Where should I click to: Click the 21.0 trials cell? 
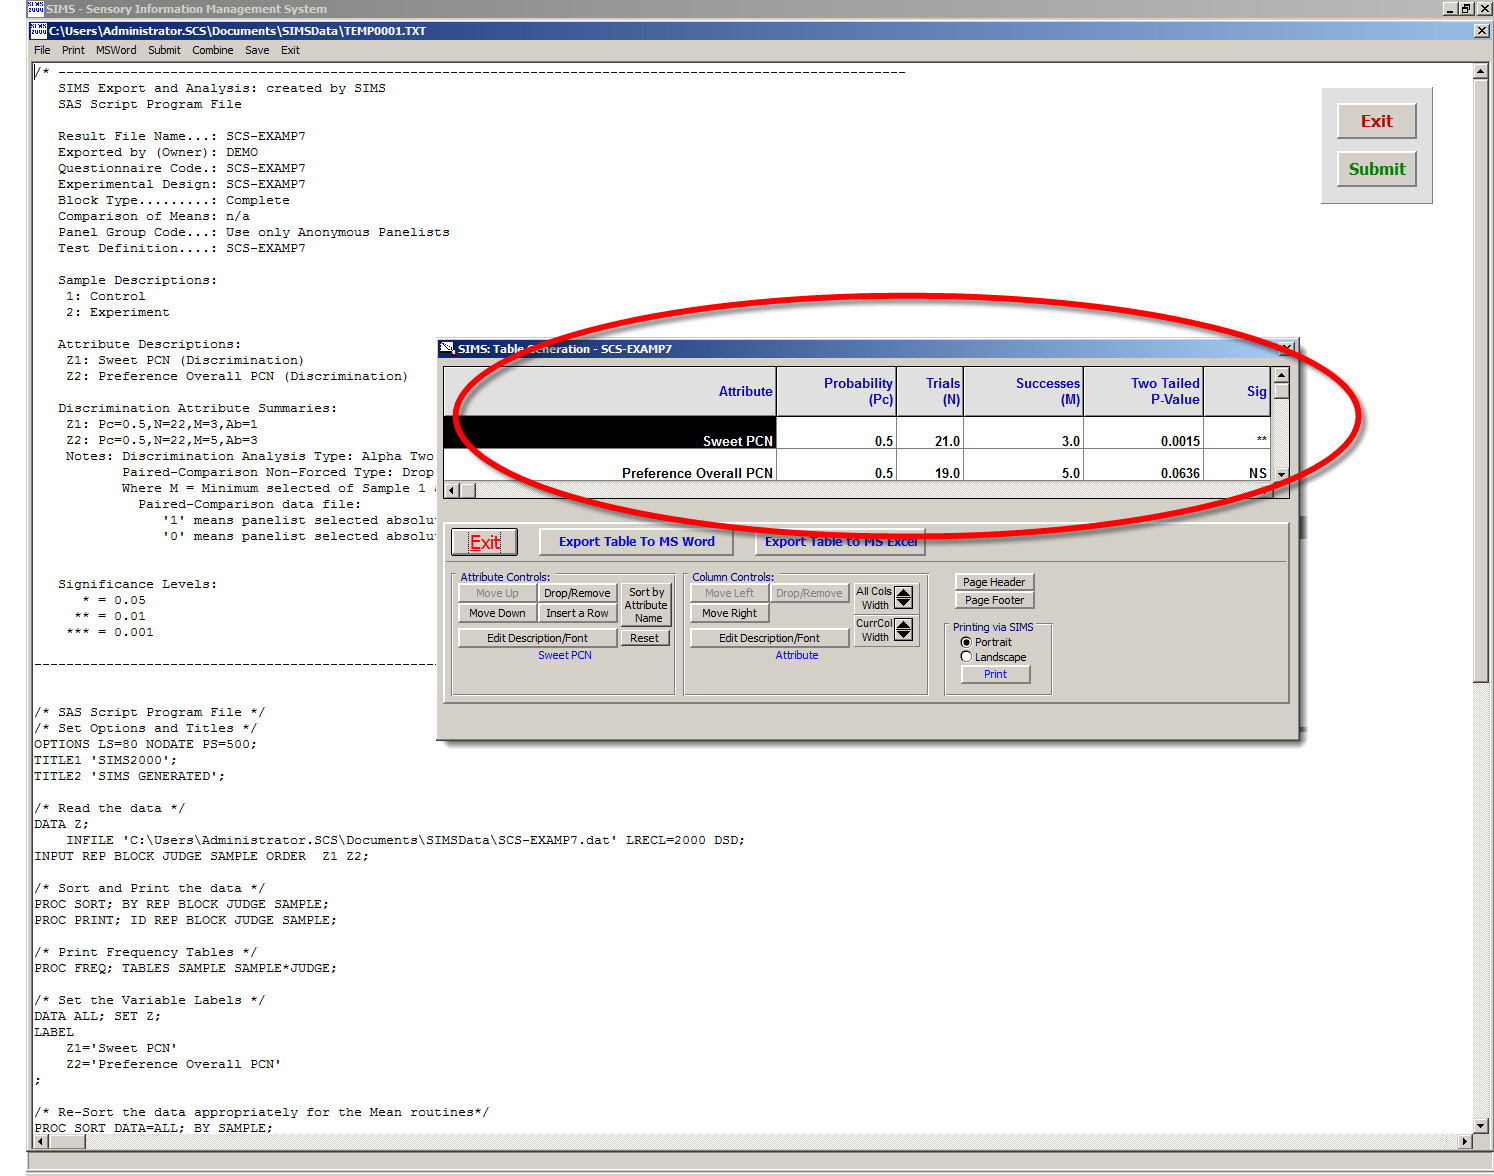pos(930,432)
